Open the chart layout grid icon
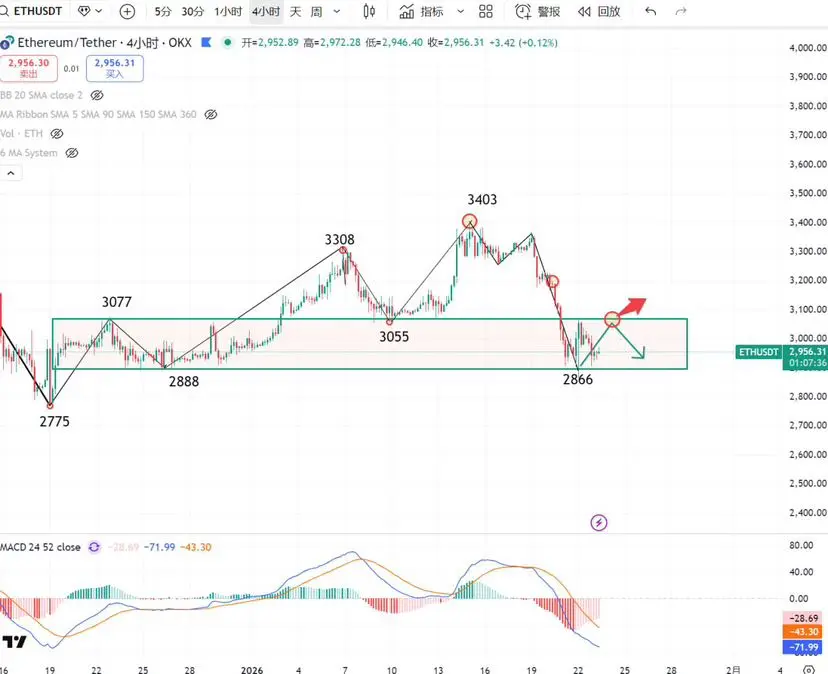The width and height of the screenshot is (828, 674). click(x=486, y=12)
